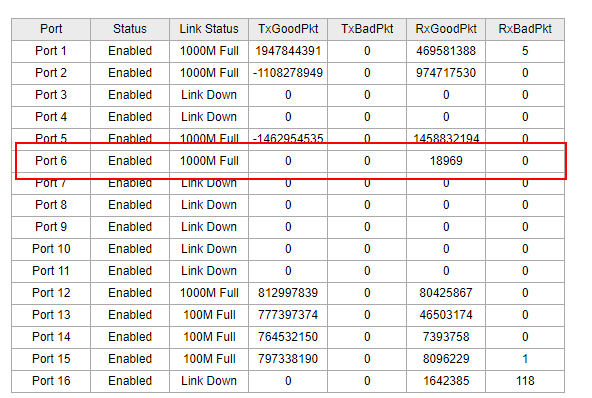Click RxGoodPkt value 8096229

pyautogui.click(x=446, y=359)
